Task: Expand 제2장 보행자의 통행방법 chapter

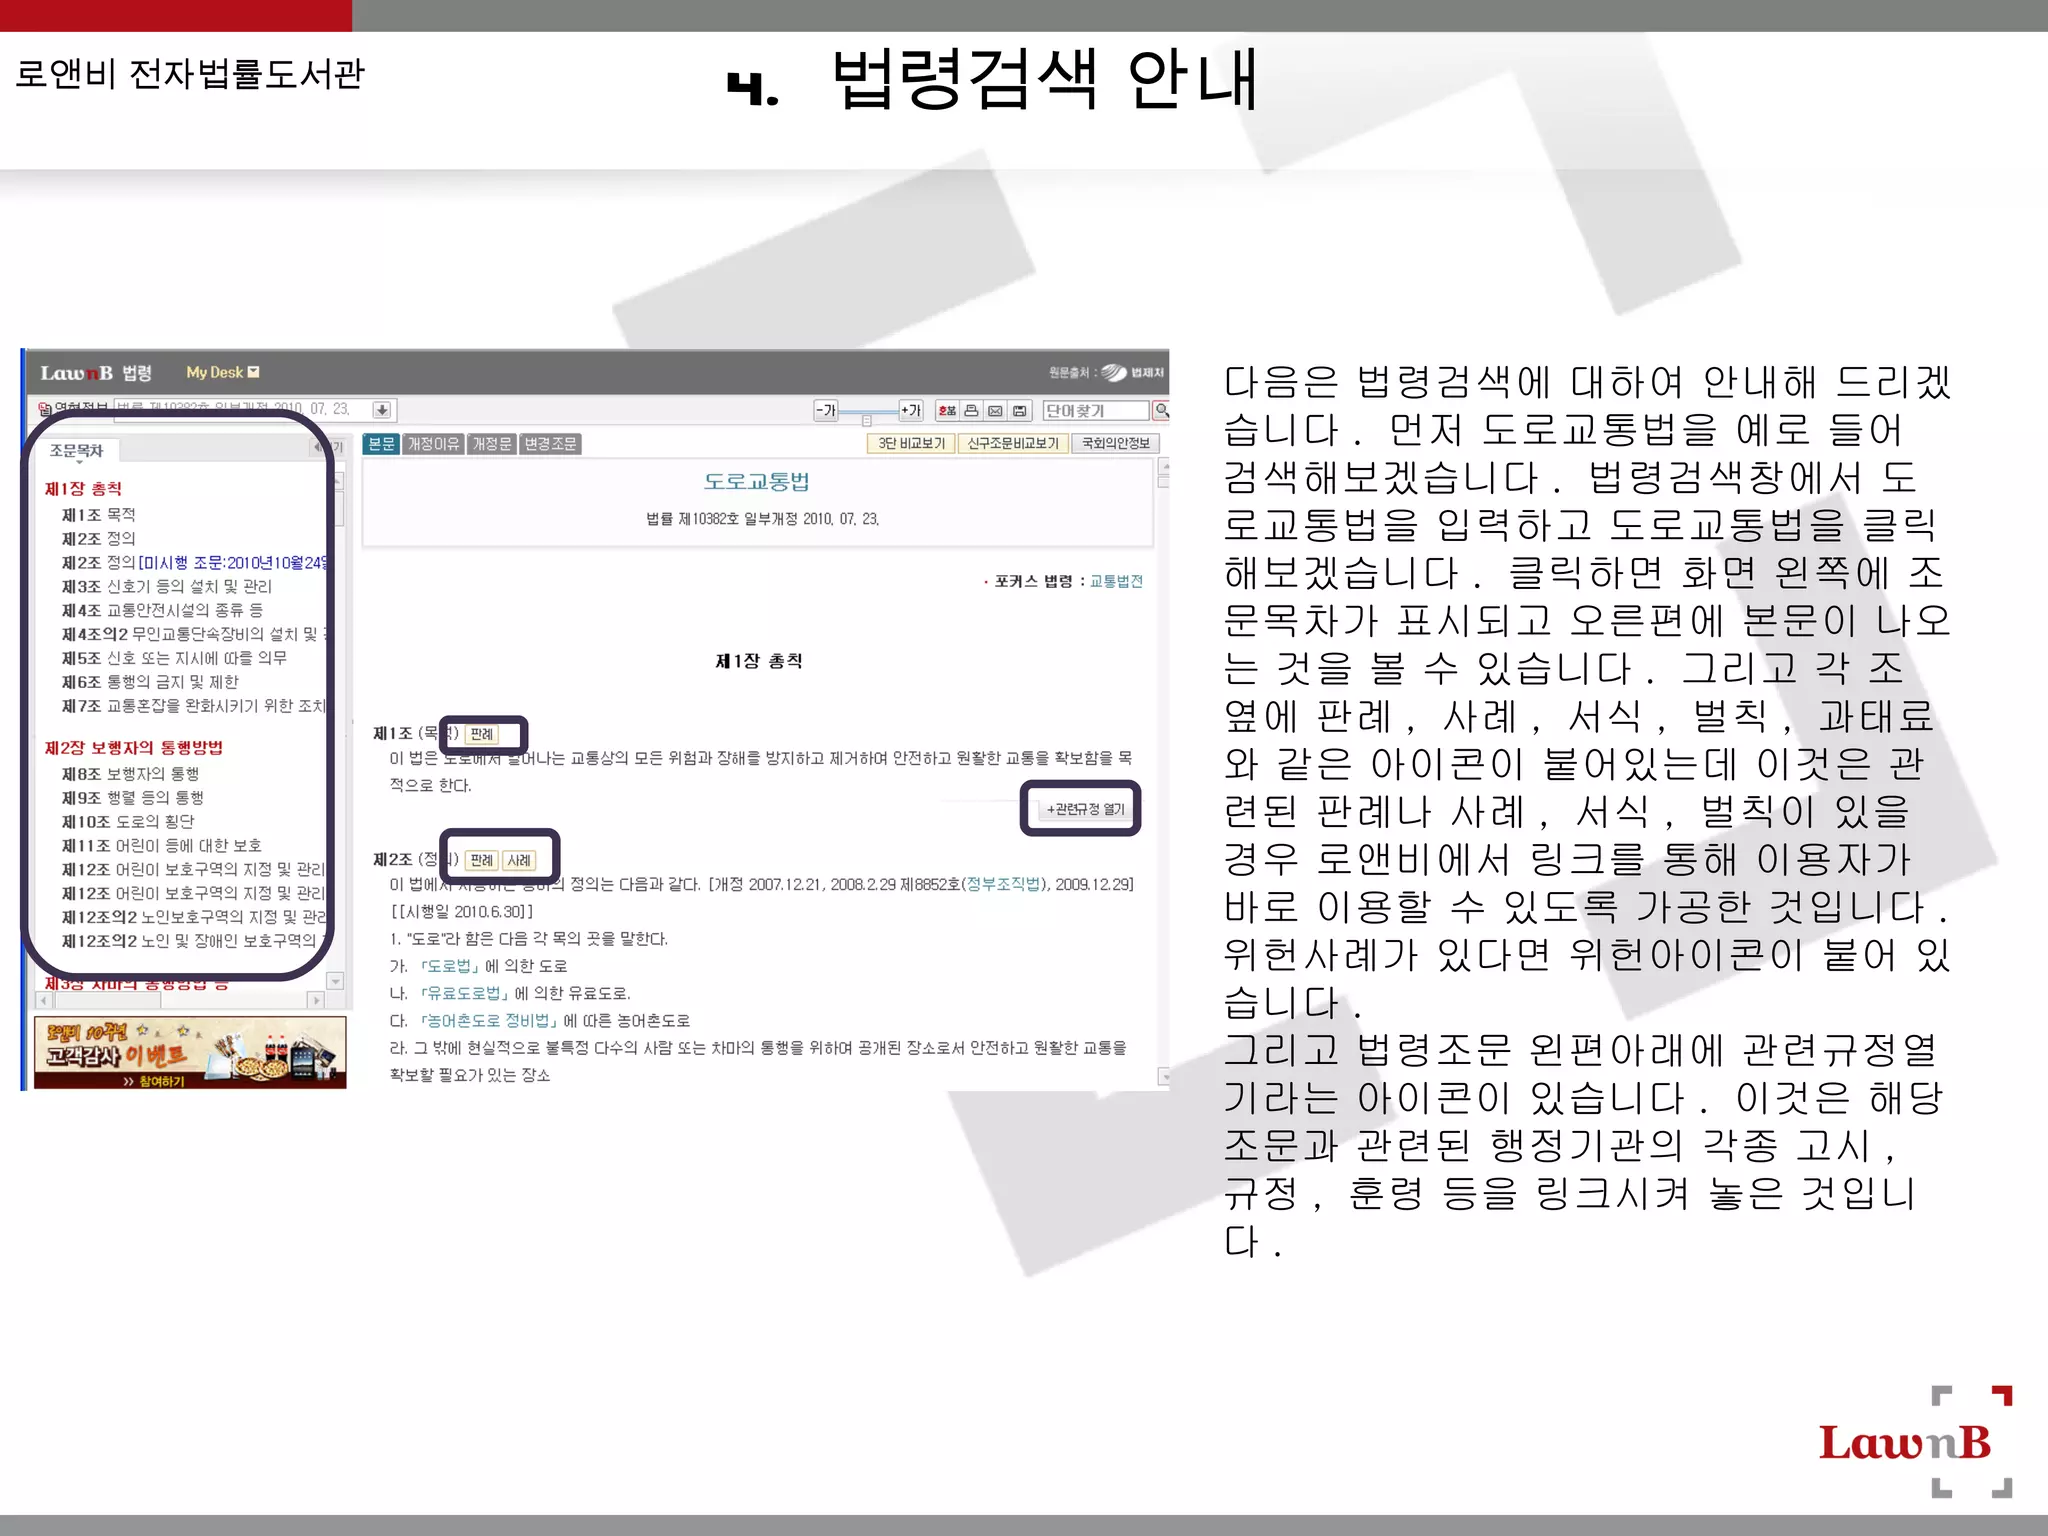Action: click(x=134, y=748)
